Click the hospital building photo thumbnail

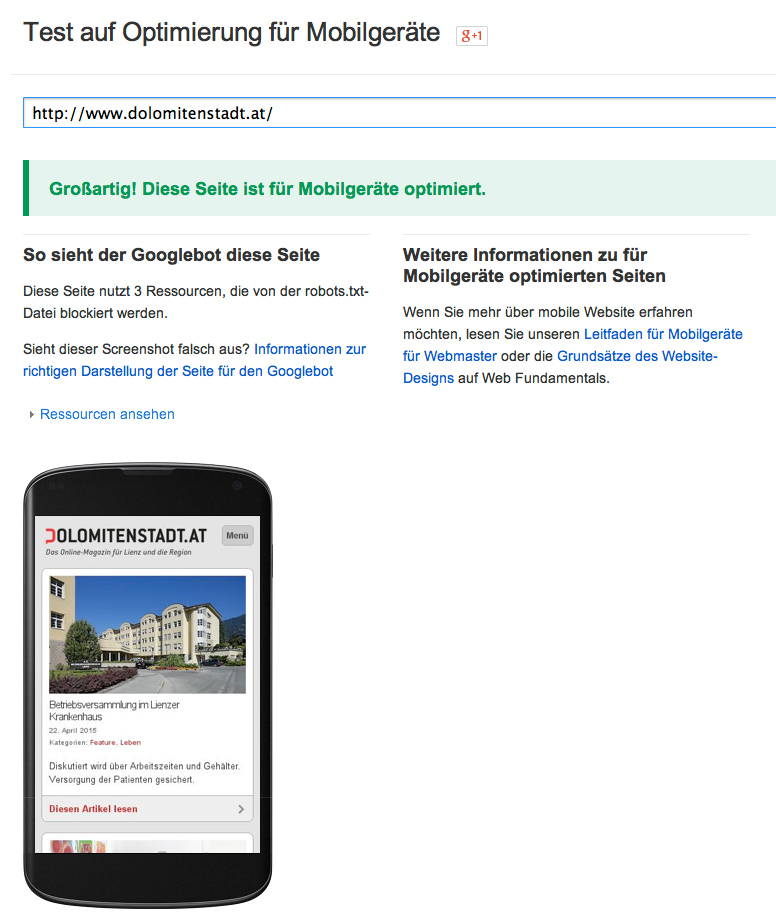(147, 634)
